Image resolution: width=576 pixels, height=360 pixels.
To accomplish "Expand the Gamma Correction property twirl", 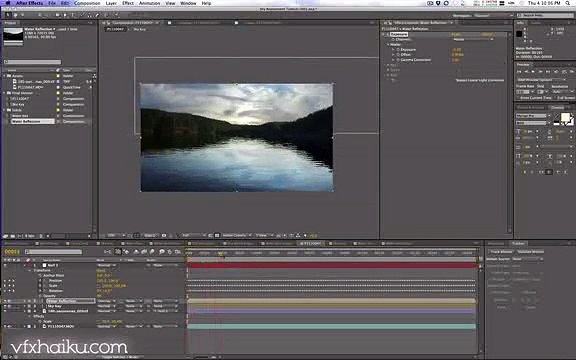I will [x=393, y=60].
